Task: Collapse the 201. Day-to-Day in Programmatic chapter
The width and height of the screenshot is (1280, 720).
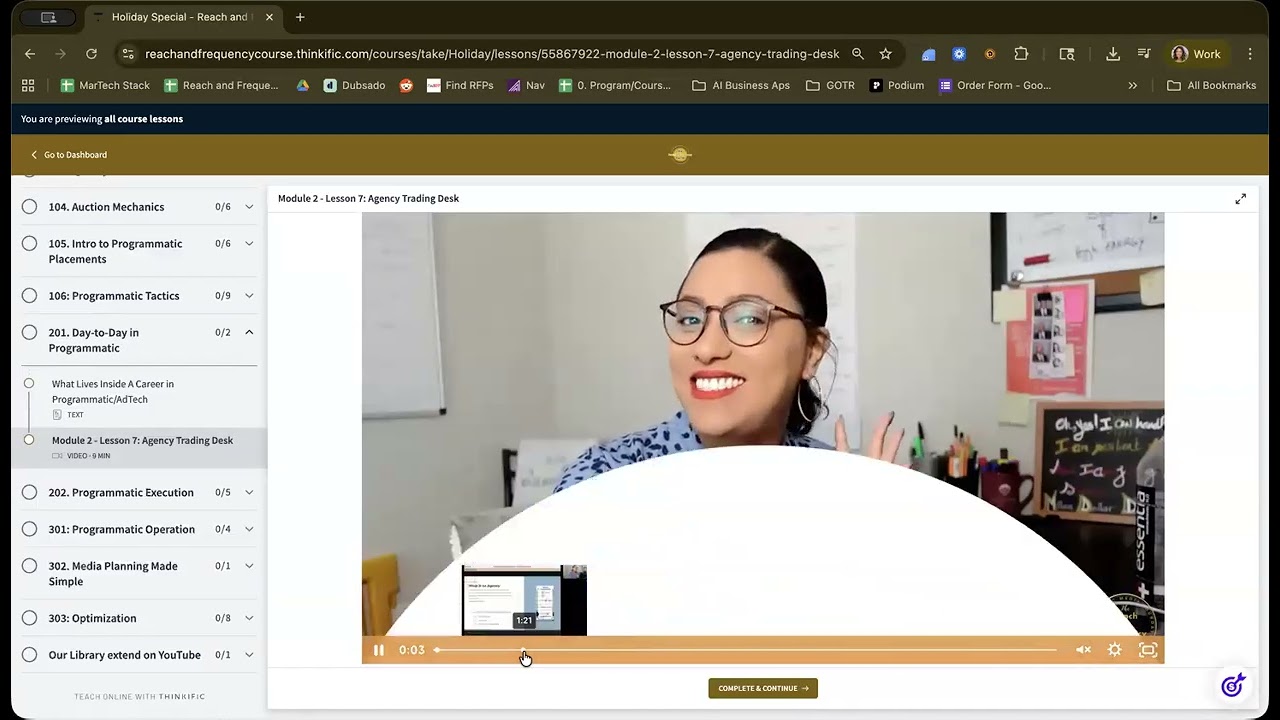Action: 249,333
